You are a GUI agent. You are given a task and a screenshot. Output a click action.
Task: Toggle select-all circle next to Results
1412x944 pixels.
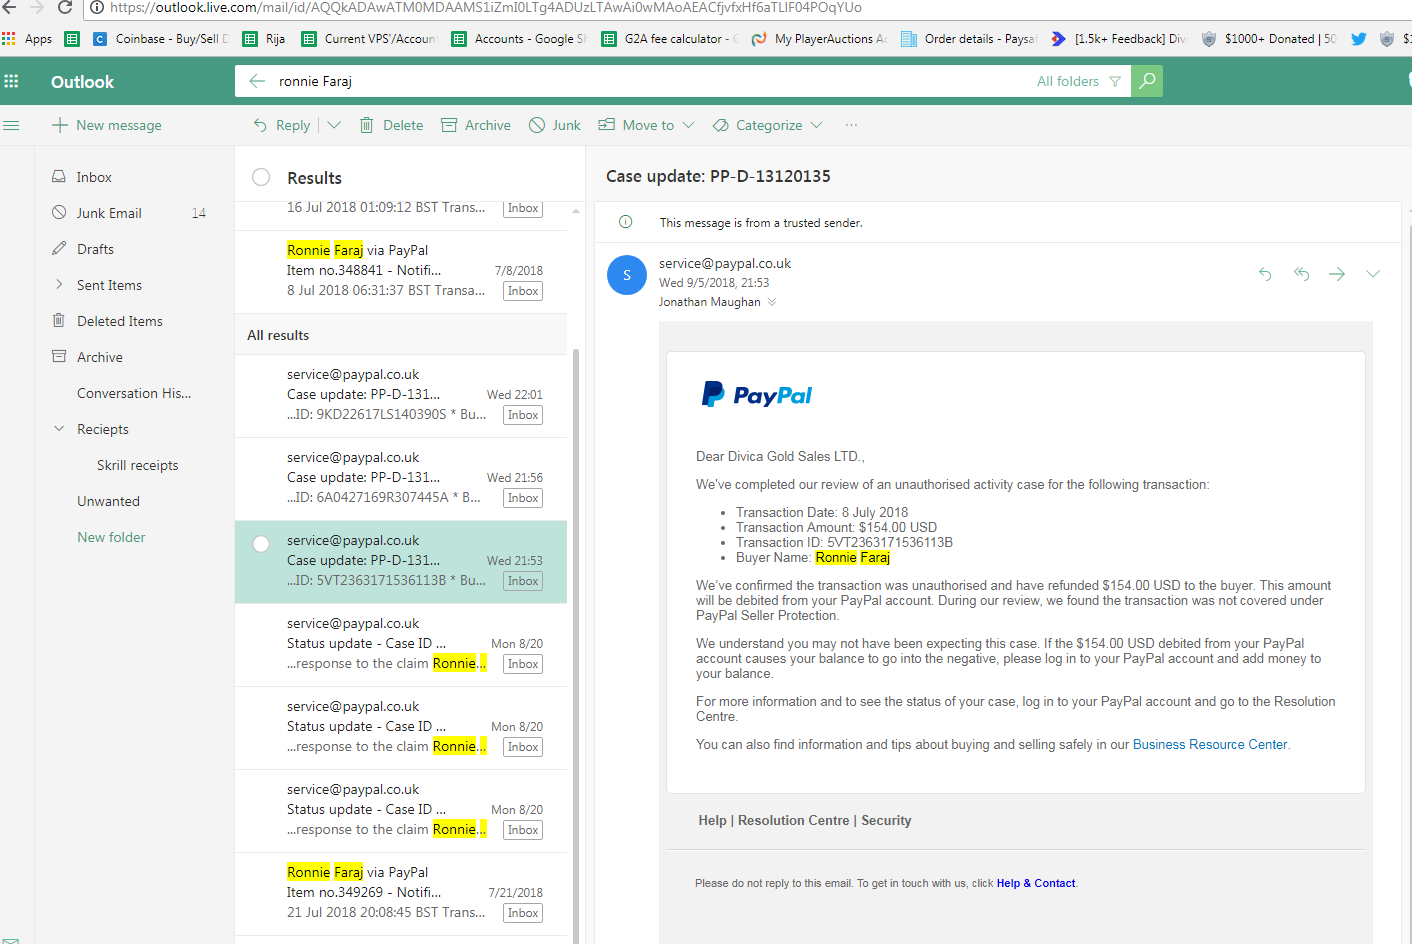point(261,177)
